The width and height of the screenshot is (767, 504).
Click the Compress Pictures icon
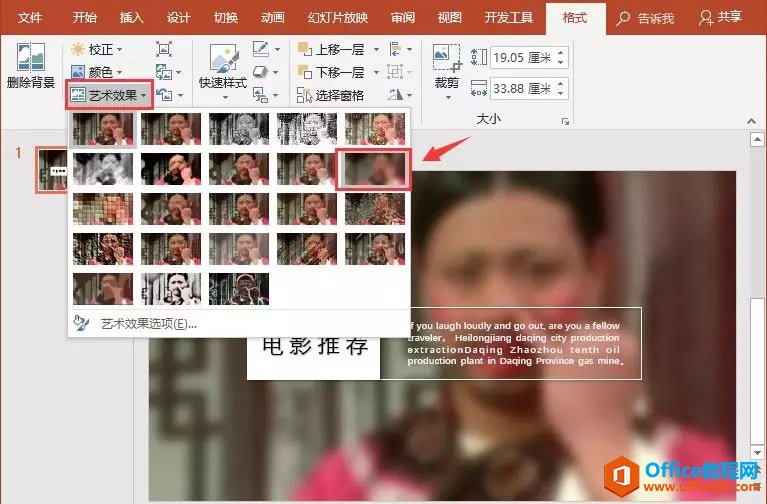pos(164,49)
